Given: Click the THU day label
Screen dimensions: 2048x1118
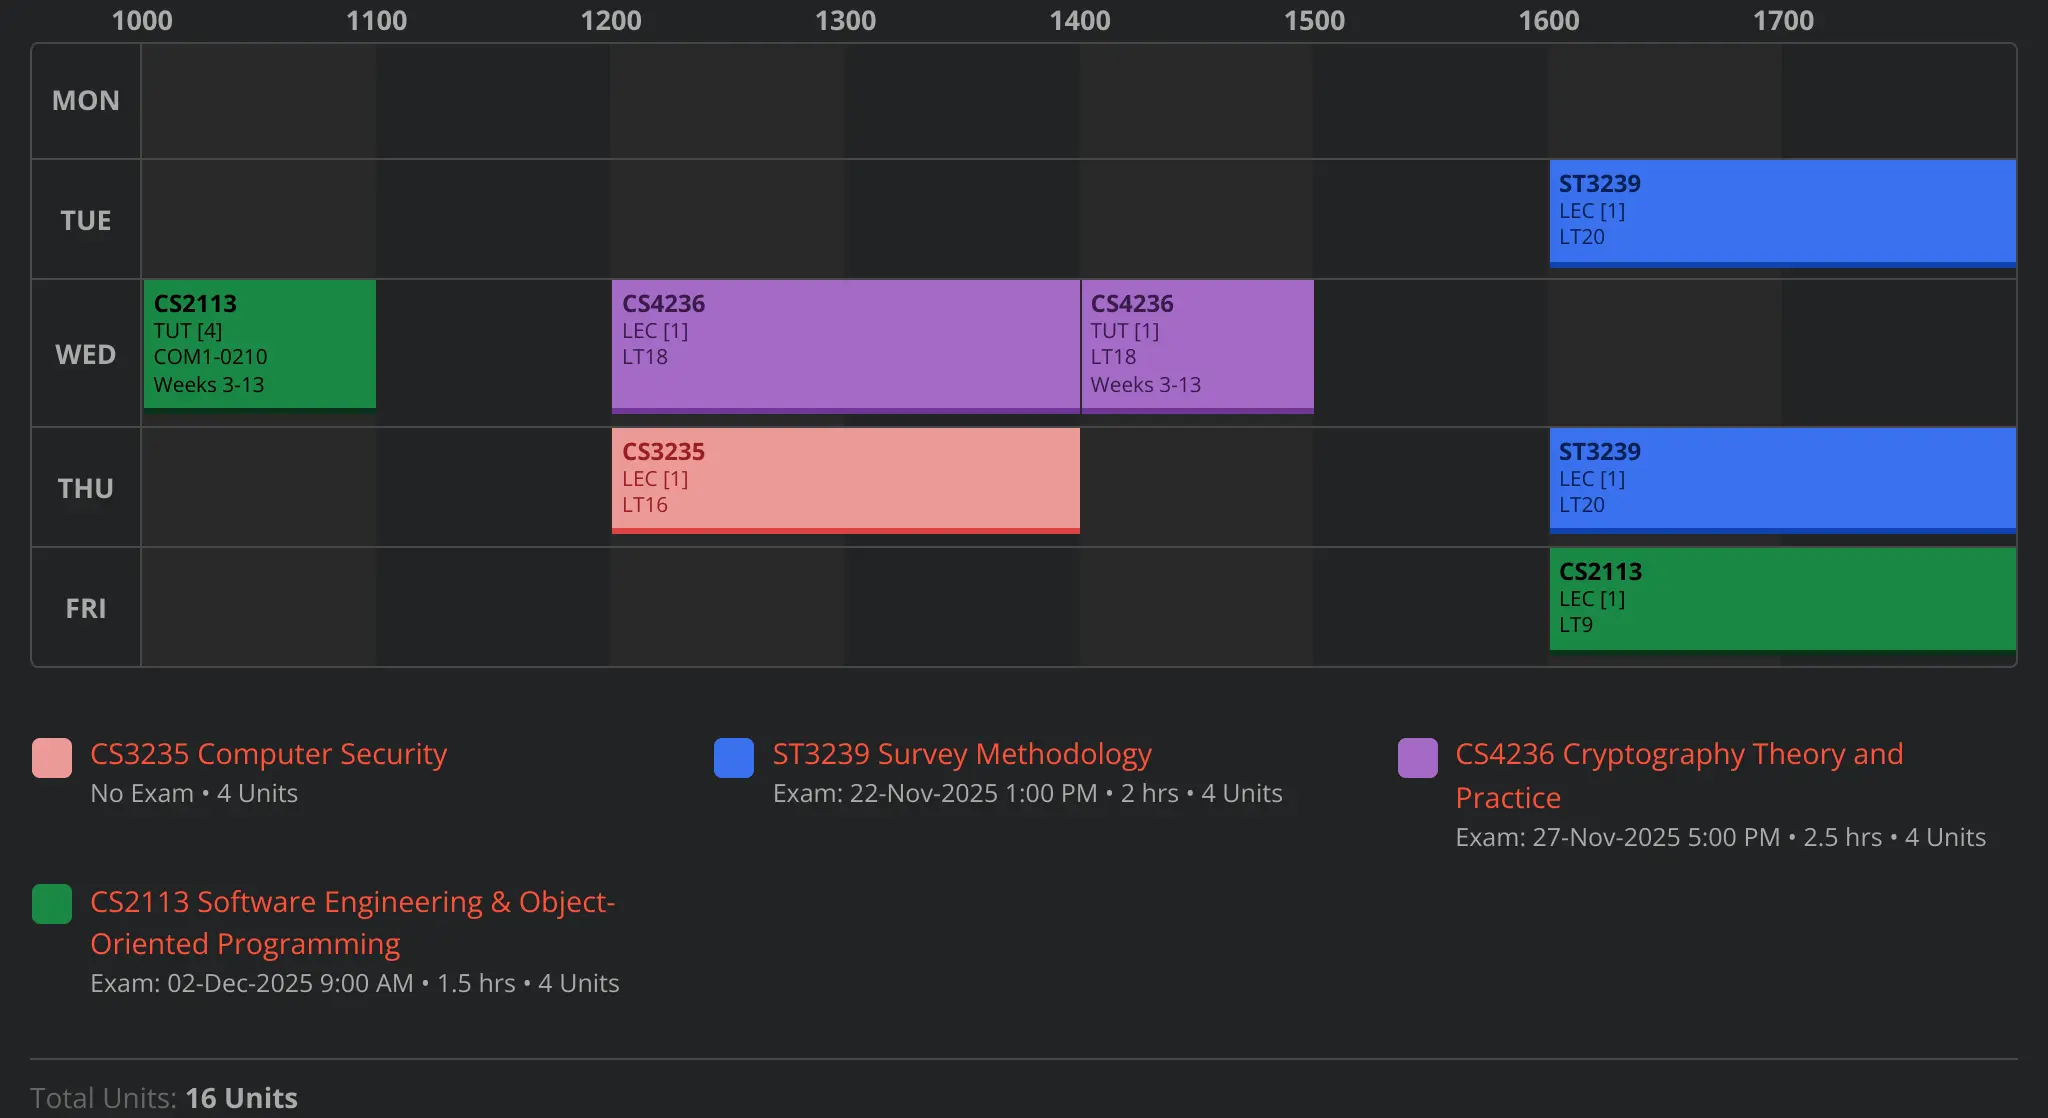Looking at the screenshot, I should click(86, 488).
